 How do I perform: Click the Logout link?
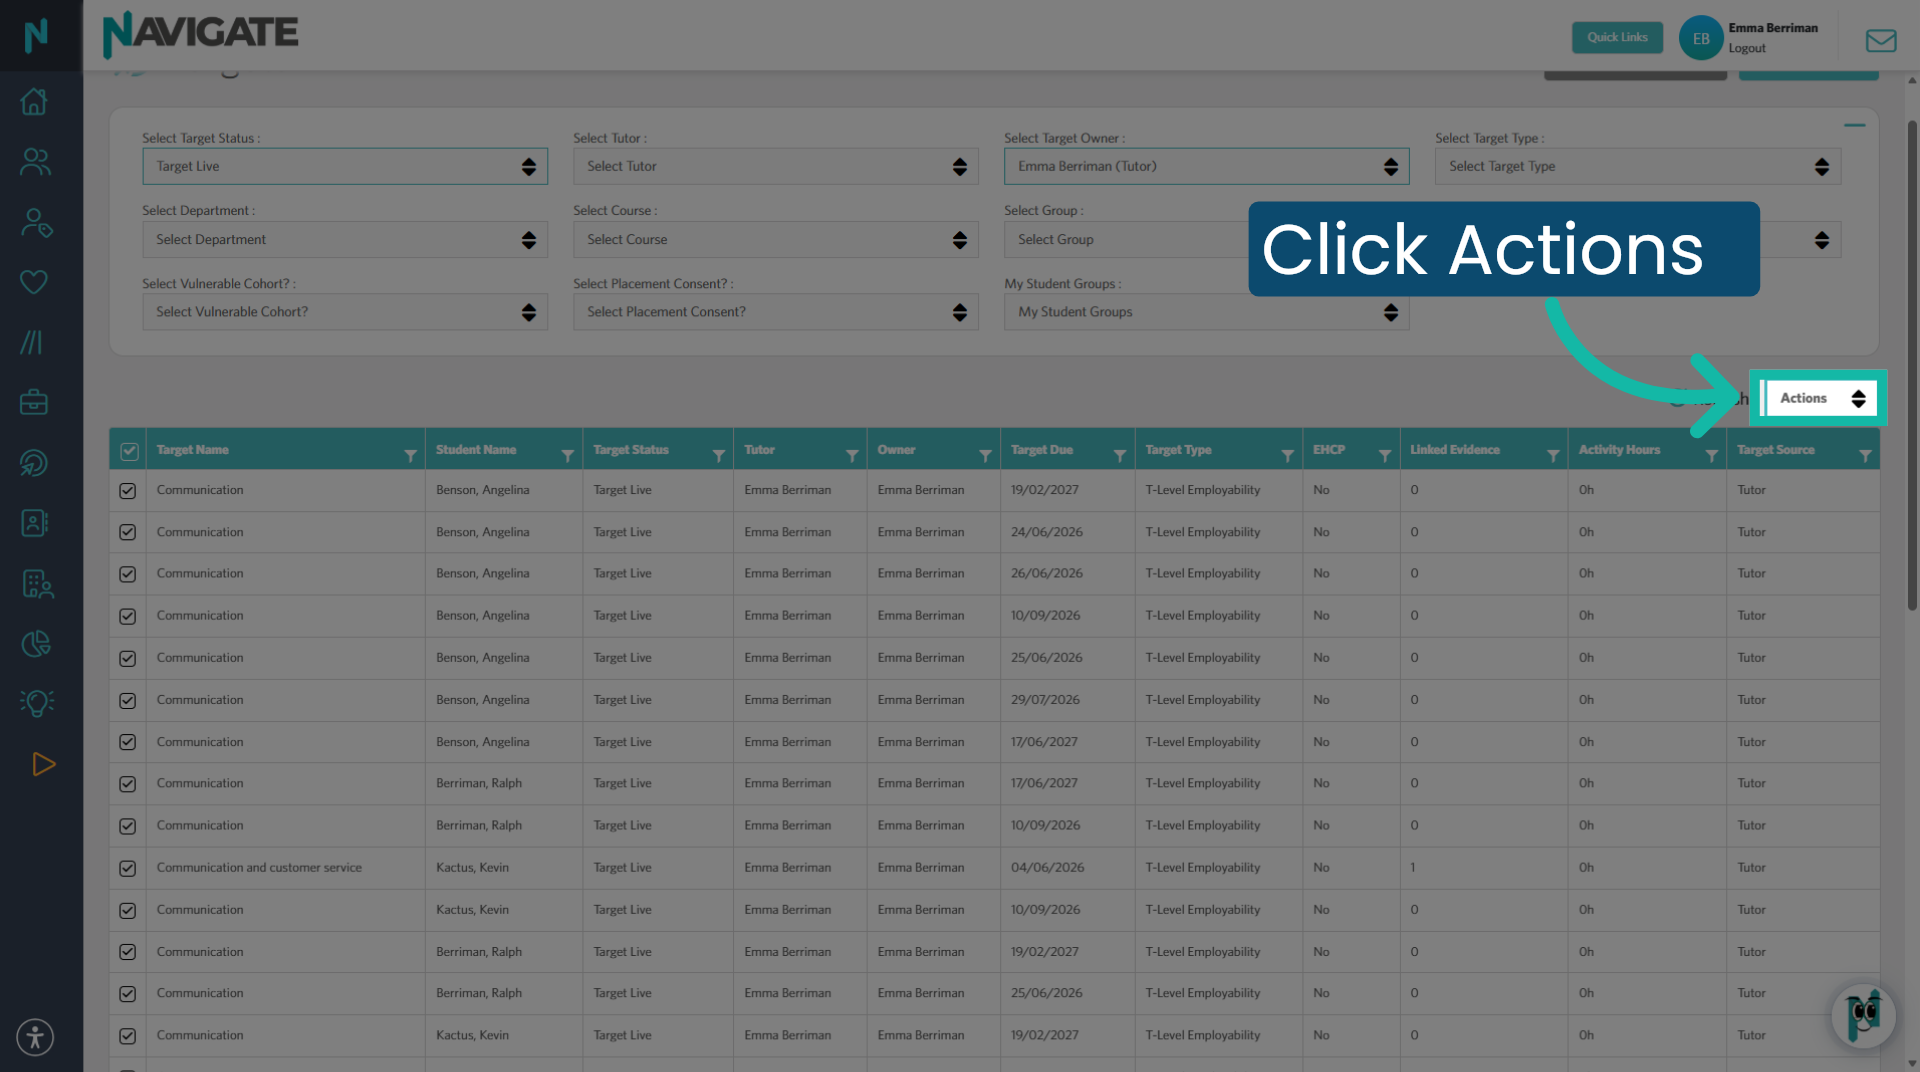[x=1747, y=48]
